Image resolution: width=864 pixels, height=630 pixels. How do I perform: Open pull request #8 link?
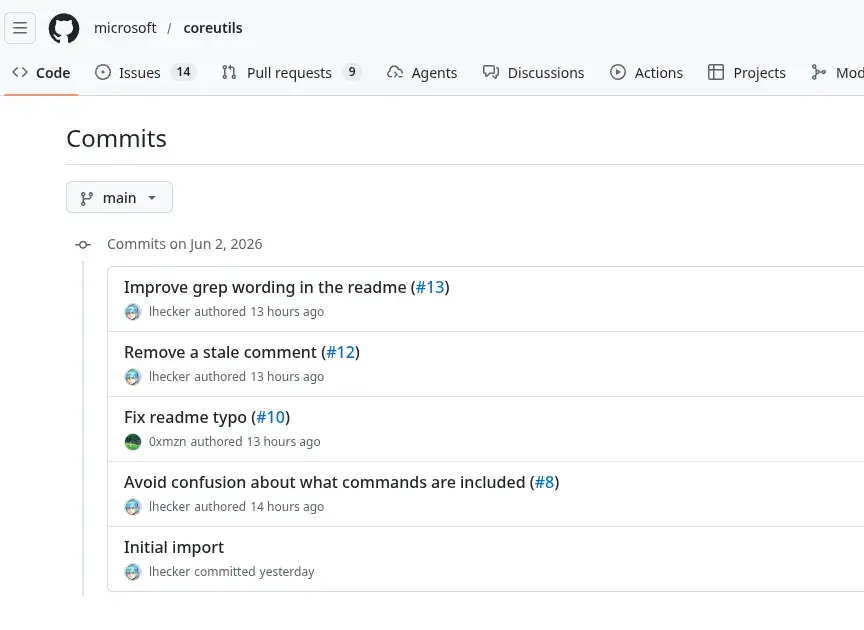pos(544,482)
